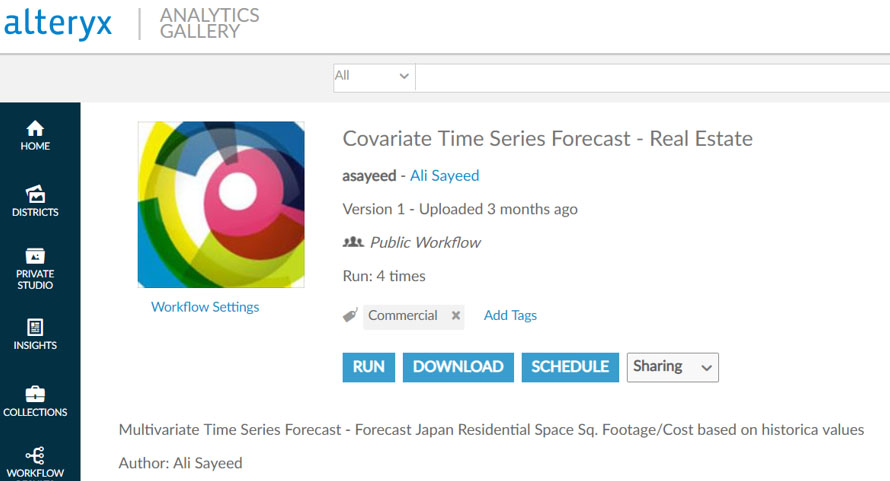
Task: Open the Collections briefcase icon
Action: click(35, 394)
